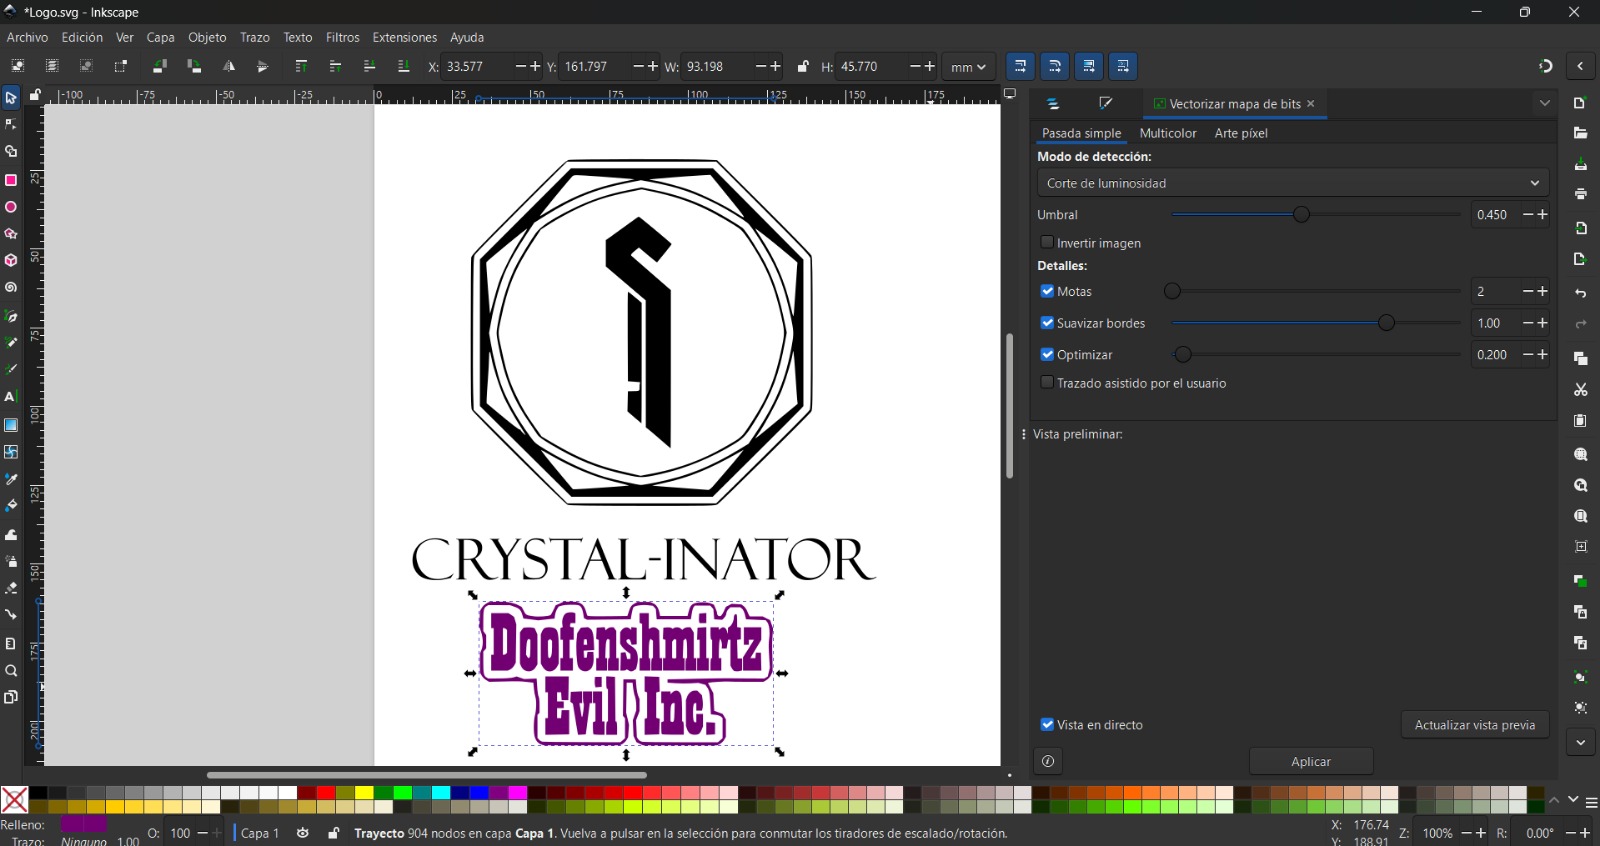Image resolution: width=1600 pixels, height=846 pixels.
Task: Raise selection to top
Action: point(301,67)
